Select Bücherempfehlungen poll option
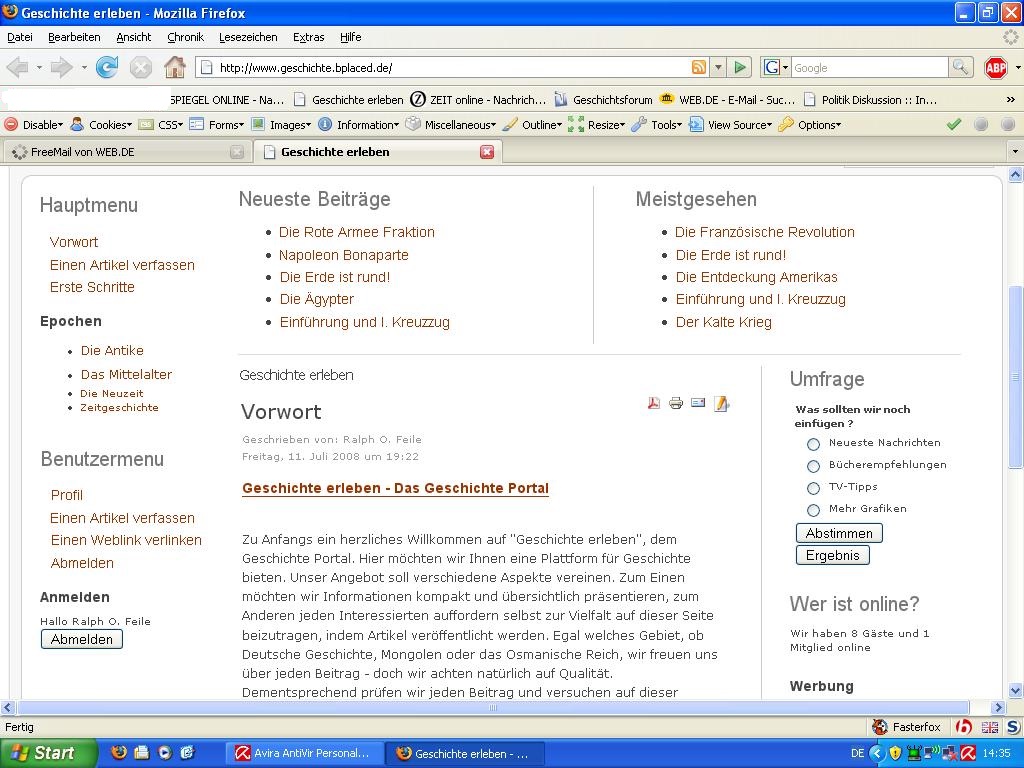Viewport: 1024px width, 768px height. point(813,466)
